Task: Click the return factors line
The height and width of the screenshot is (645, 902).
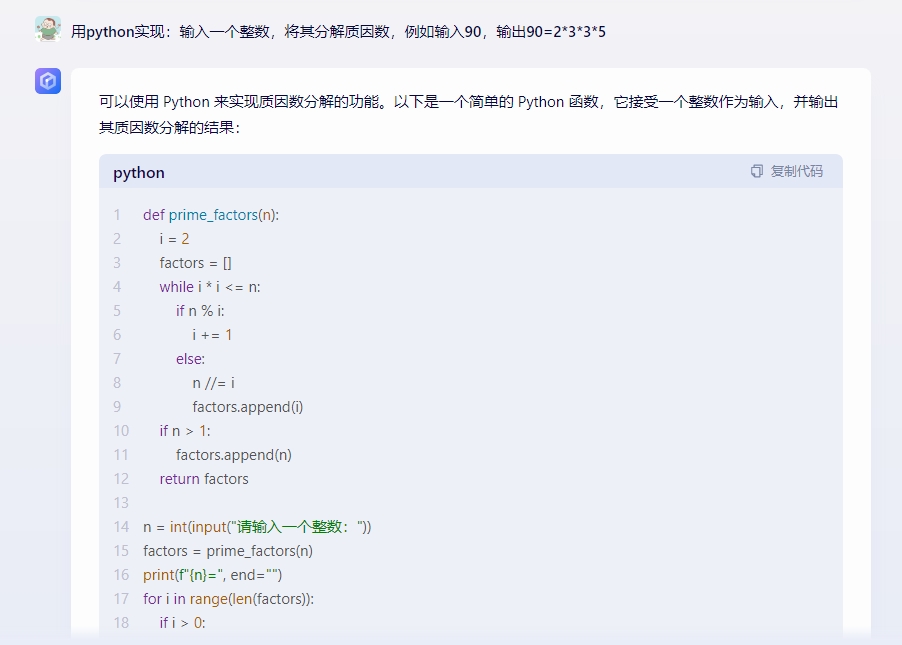Action: pyautogui.click(x=204, y=479)
